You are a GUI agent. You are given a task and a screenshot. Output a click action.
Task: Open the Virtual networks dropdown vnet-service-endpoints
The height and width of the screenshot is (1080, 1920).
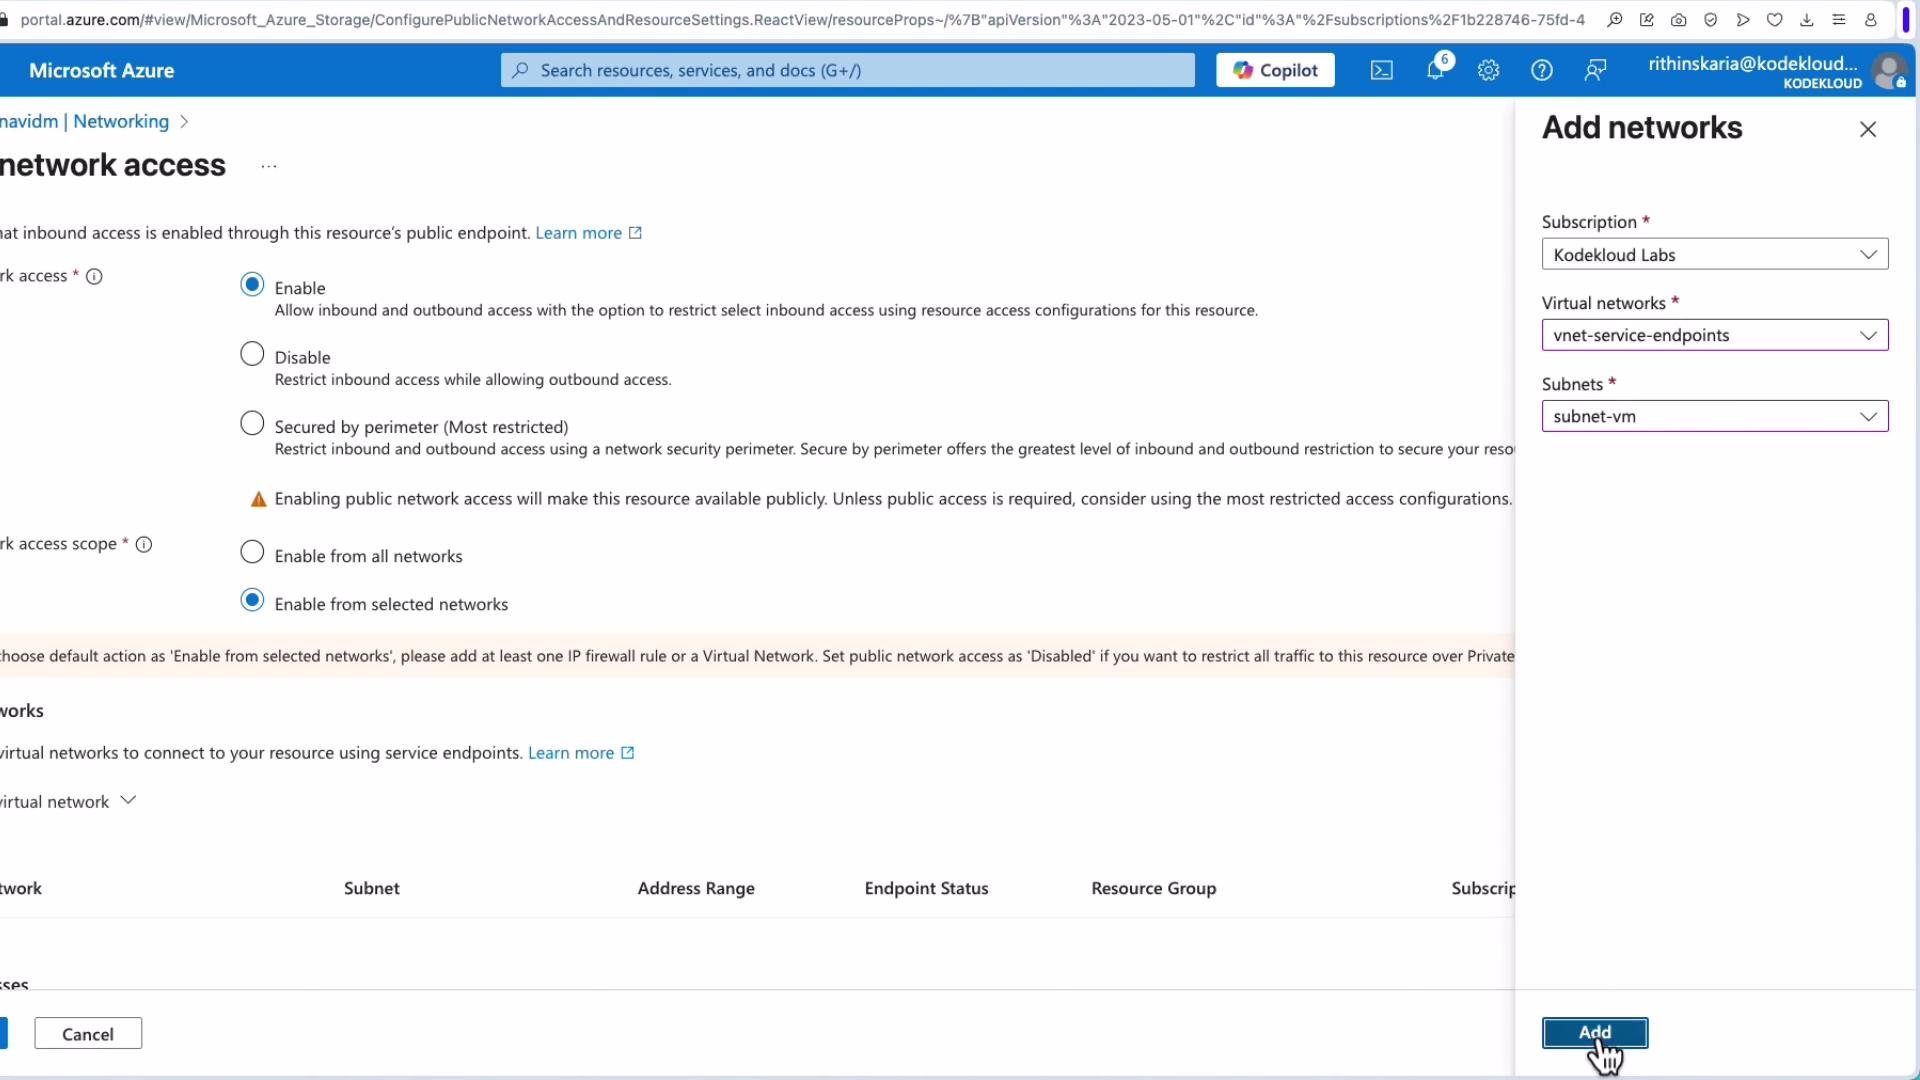click(x=1715, y=335)
